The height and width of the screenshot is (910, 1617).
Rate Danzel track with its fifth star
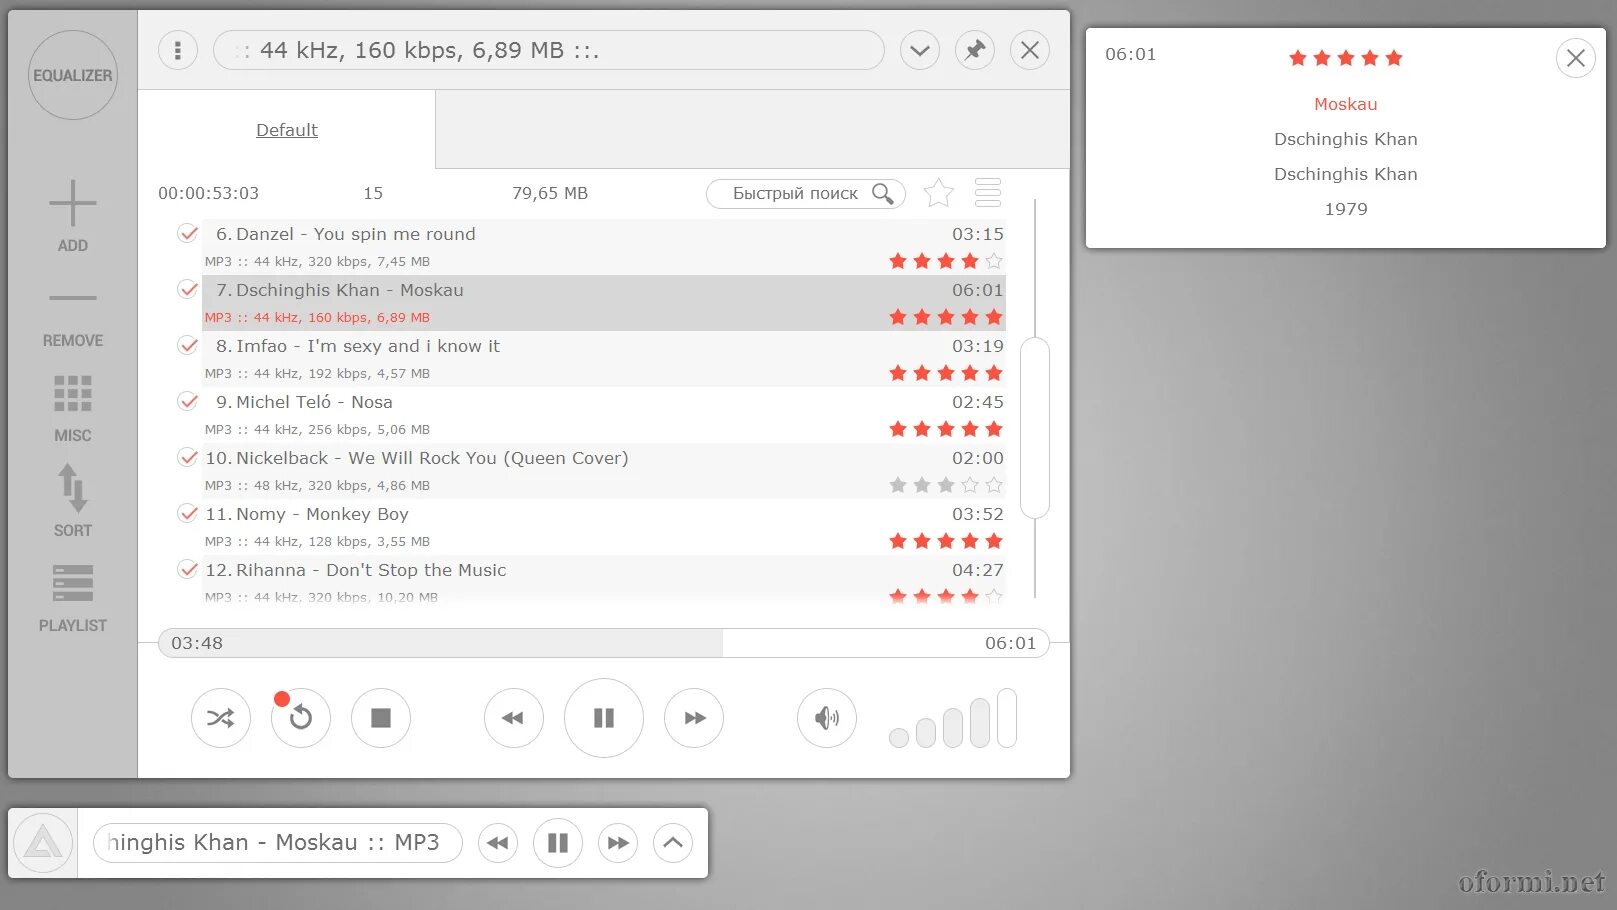tap(994, 261)
